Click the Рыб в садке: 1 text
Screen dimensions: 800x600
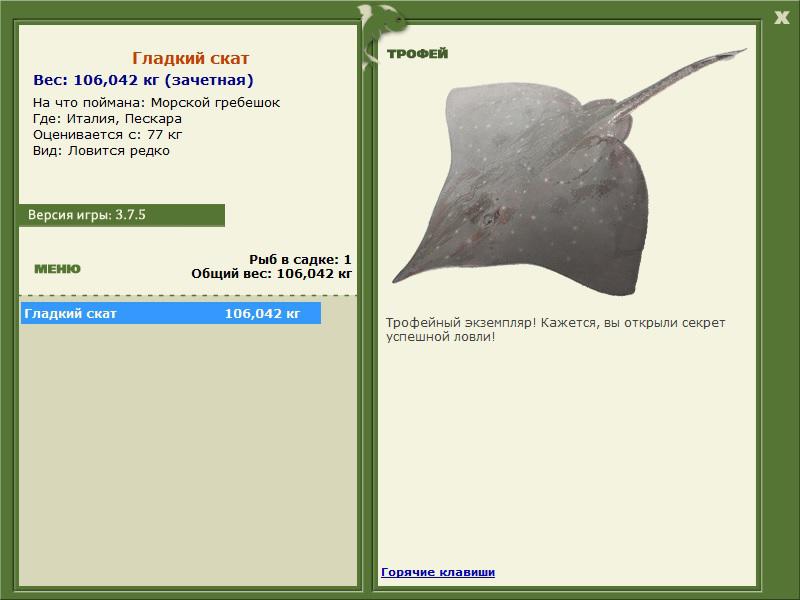coord(300,260)
